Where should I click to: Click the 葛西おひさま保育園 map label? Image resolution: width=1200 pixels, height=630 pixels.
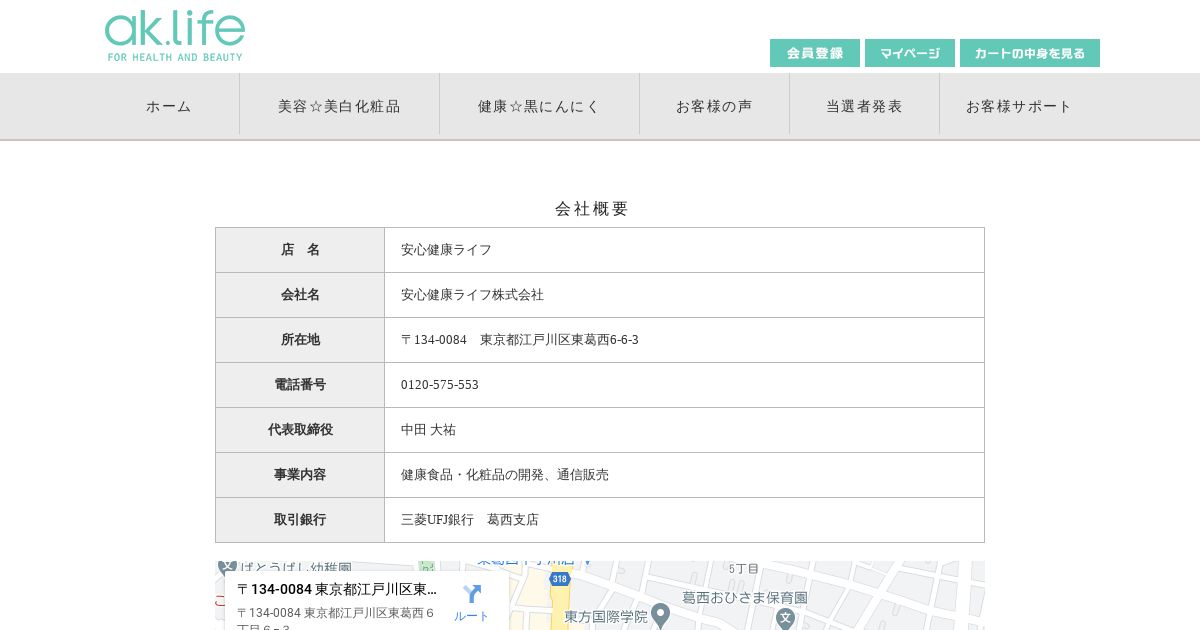tap(744, 597)
